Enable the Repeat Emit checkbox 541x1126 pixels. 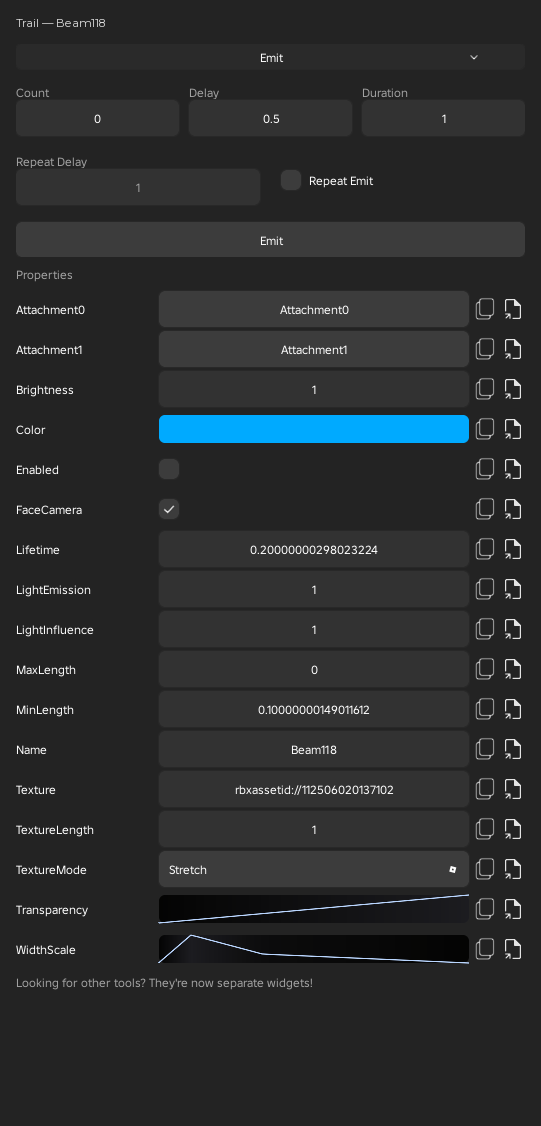pos(291,180)
